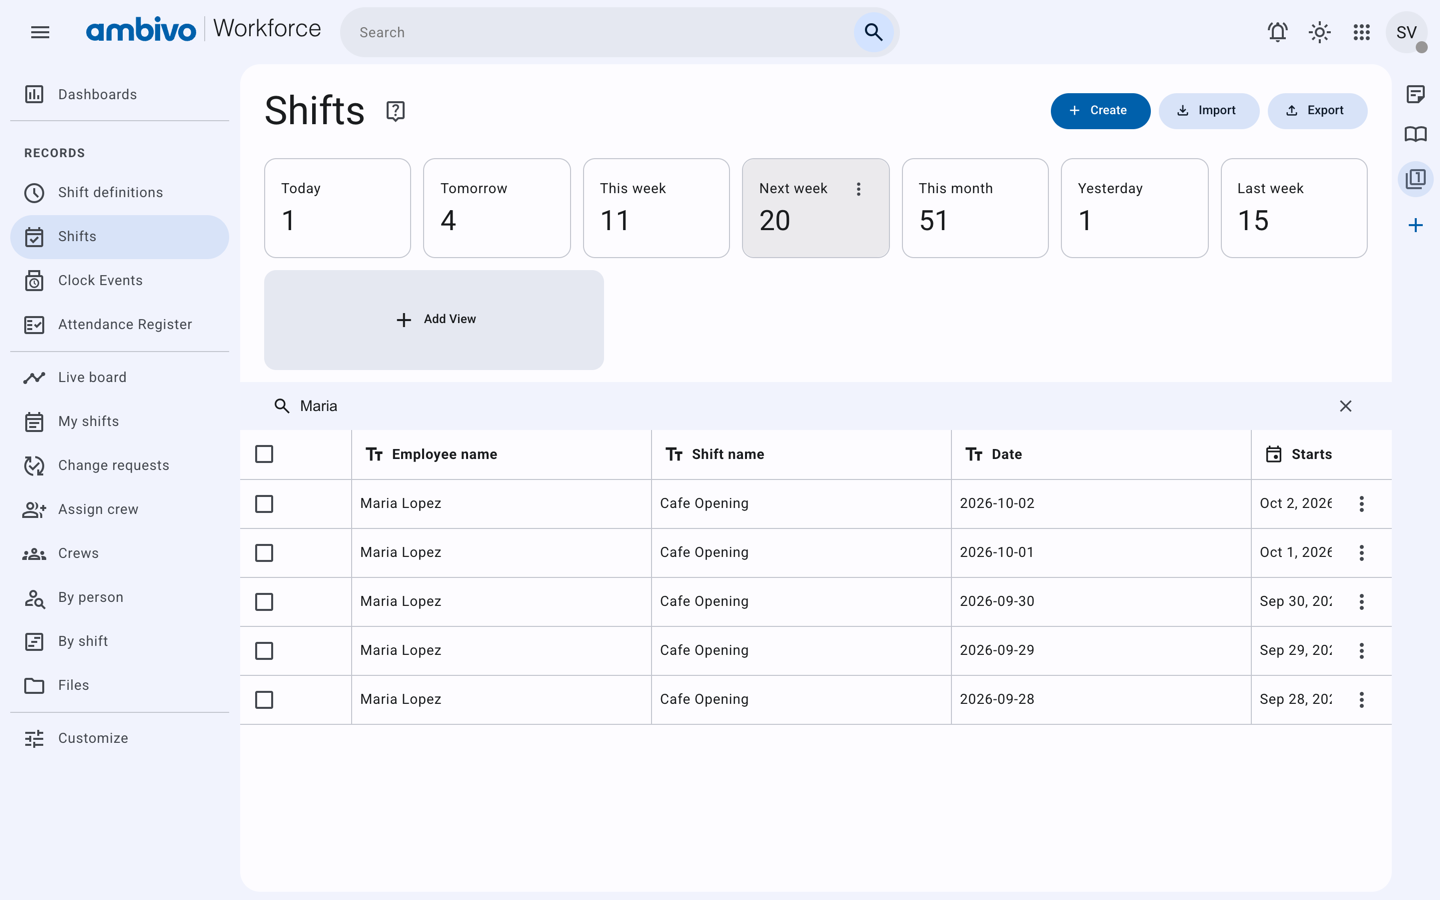
Task: Click Add View tile
Action: point(434,320)
